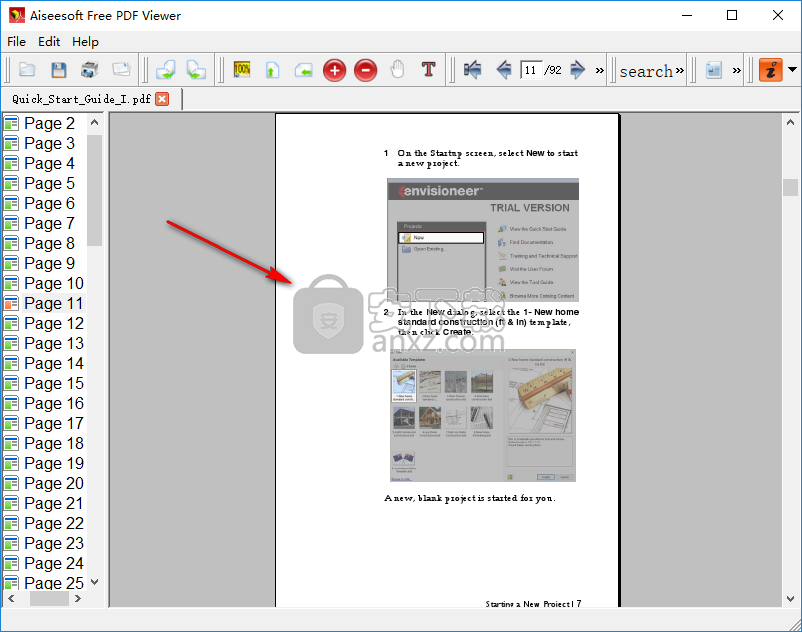Select the Text selection T tool

click(x=429, y=69)
